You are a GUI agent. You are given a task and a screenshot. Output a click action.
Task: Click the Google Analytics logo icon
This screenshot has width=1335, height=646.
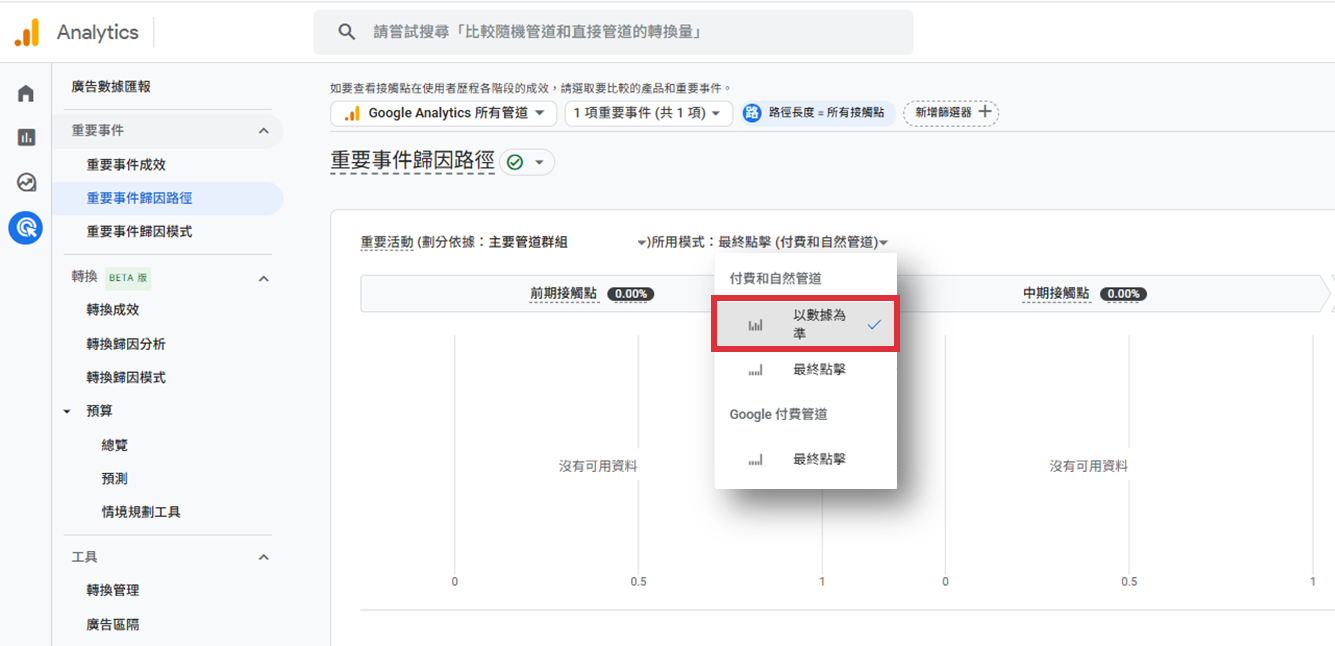[26, 33]
